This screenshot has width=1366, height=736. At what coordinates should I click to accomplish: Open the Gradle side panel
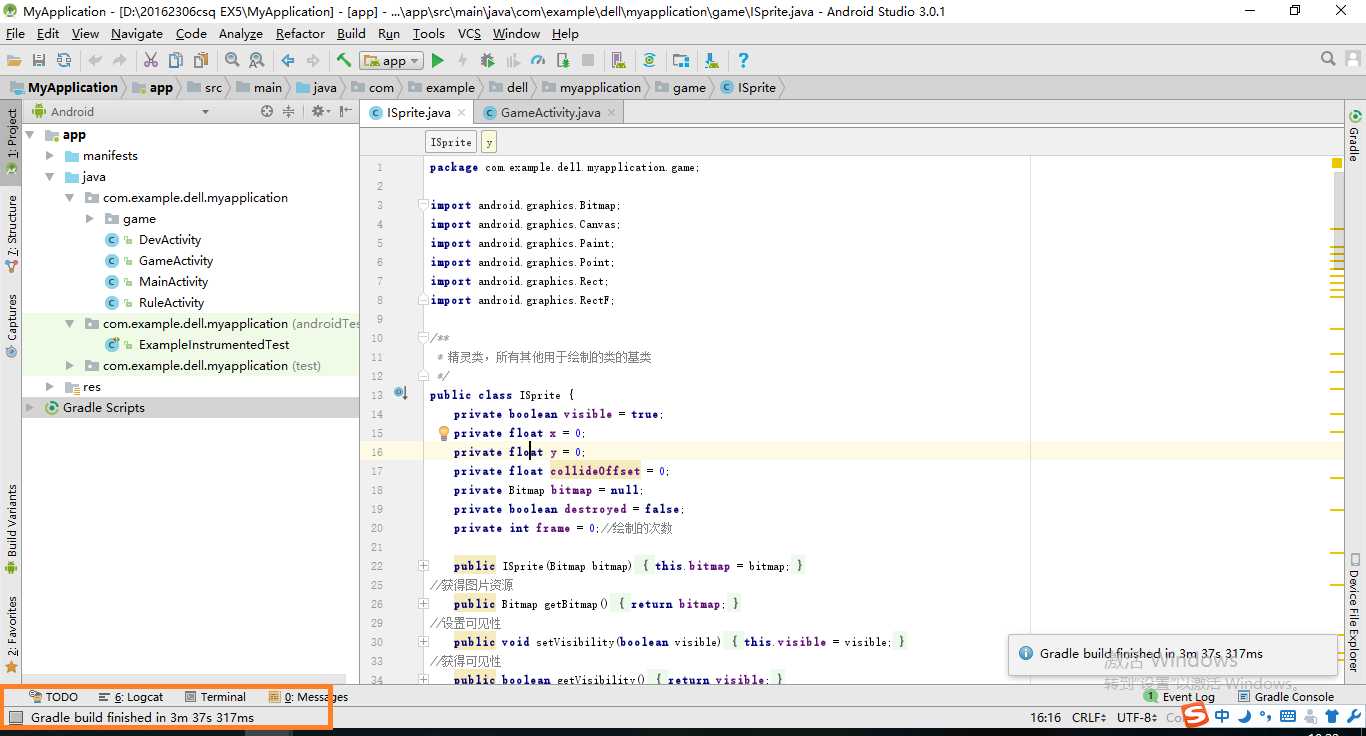pos(1355,136)
